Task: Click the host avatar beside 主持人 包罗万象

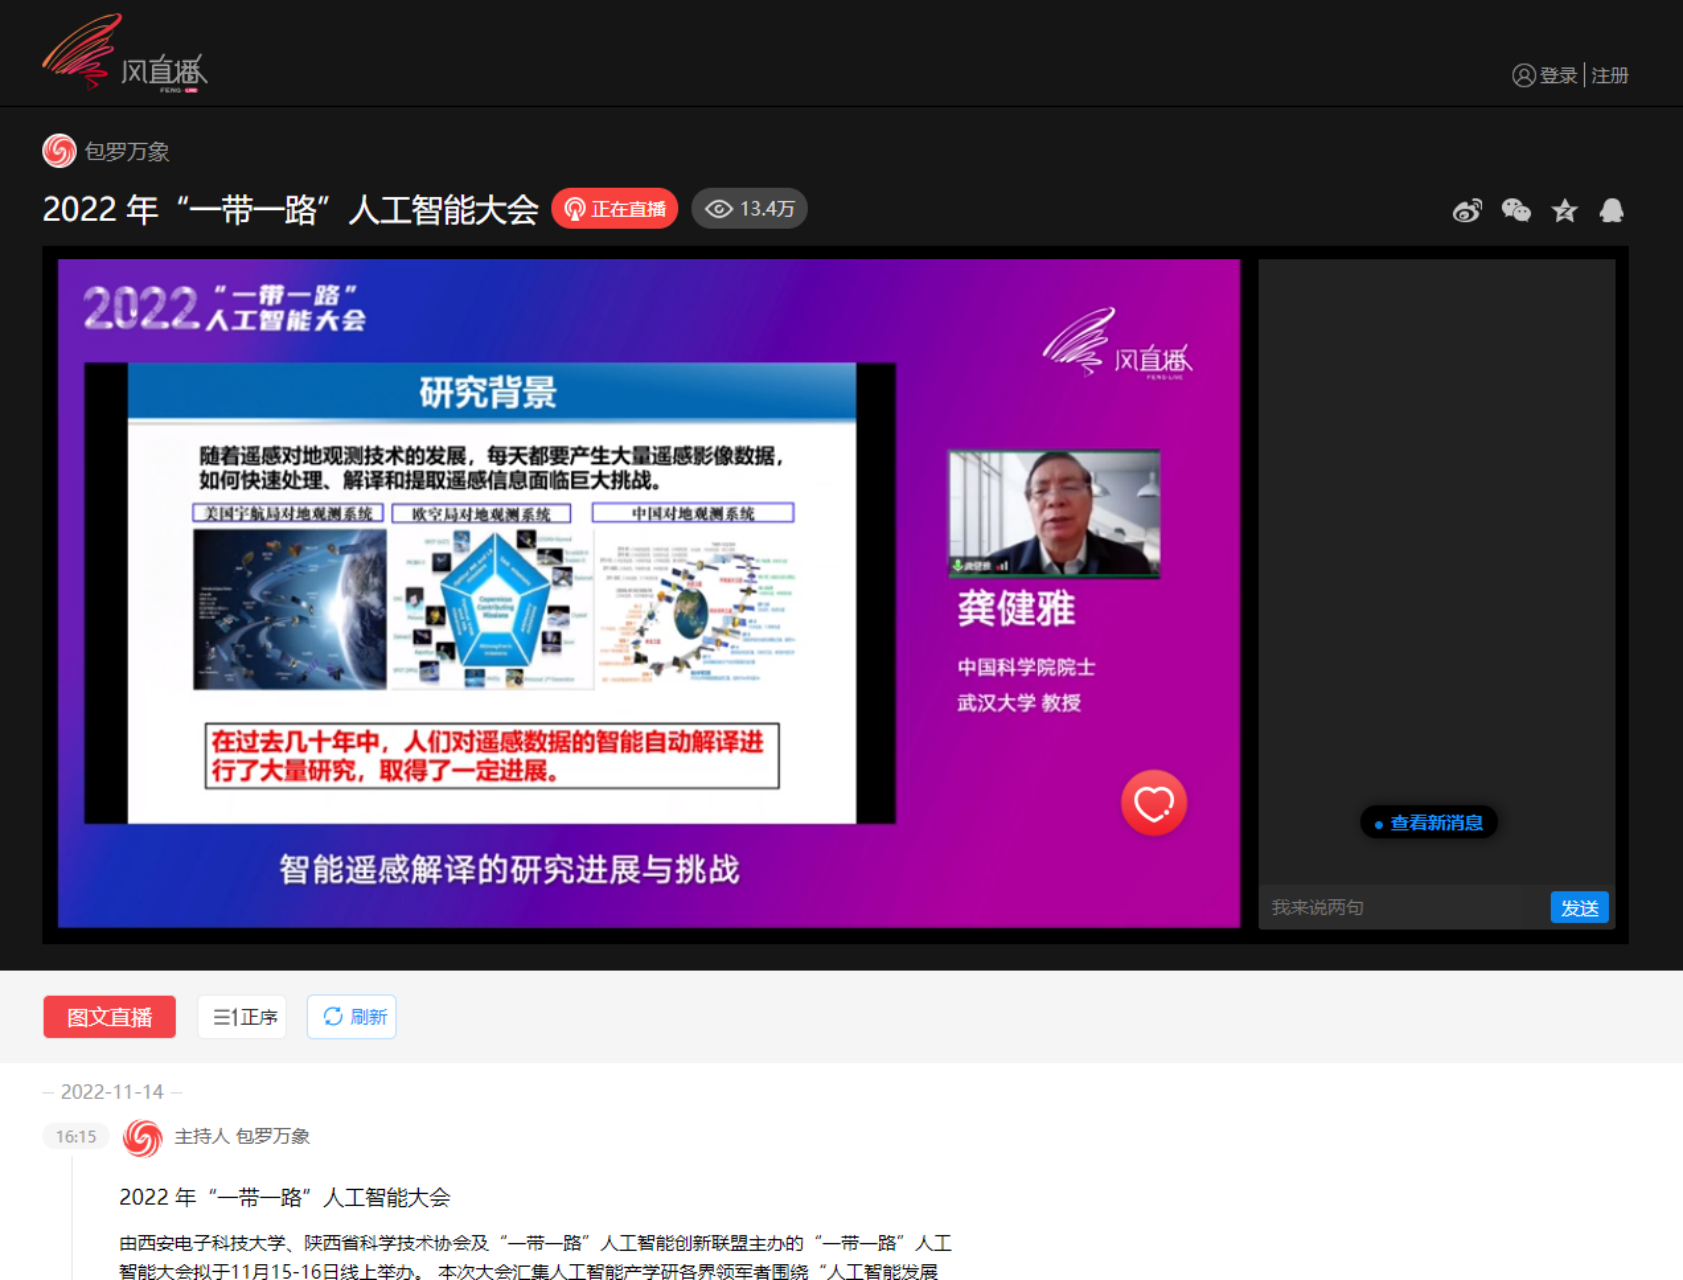Action: [x=142, y=1137]
